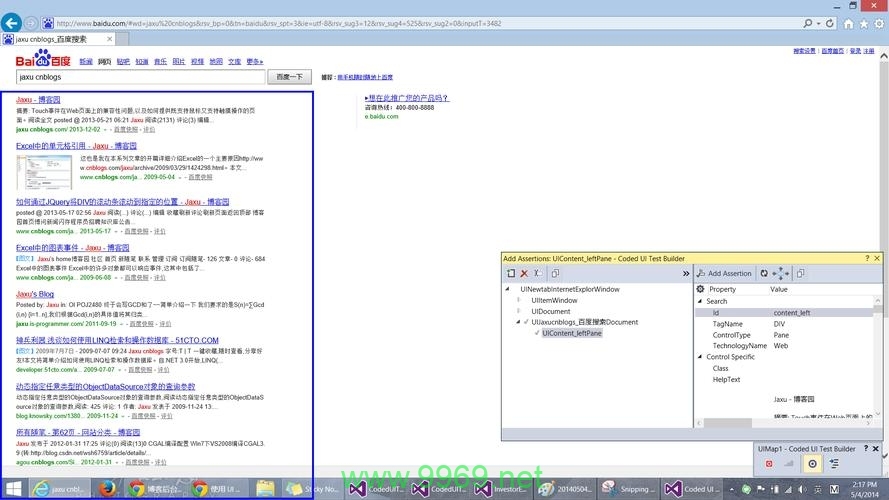Open Firefox from the taskbar

[107, 489]
